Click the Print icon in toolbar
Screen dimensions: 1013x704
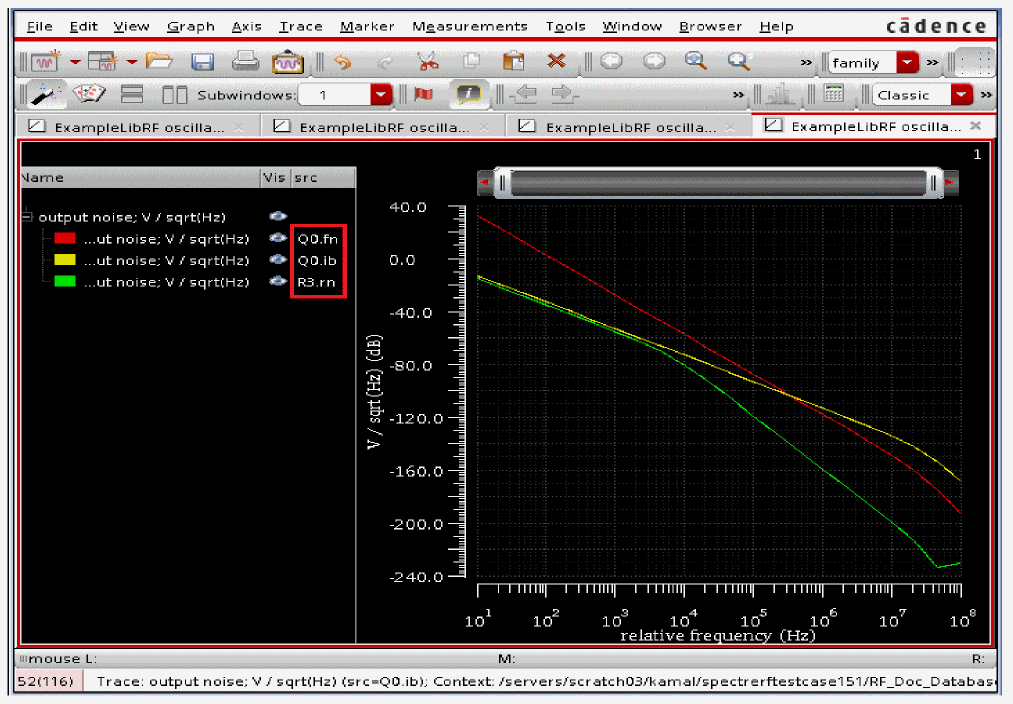(246, 62)
